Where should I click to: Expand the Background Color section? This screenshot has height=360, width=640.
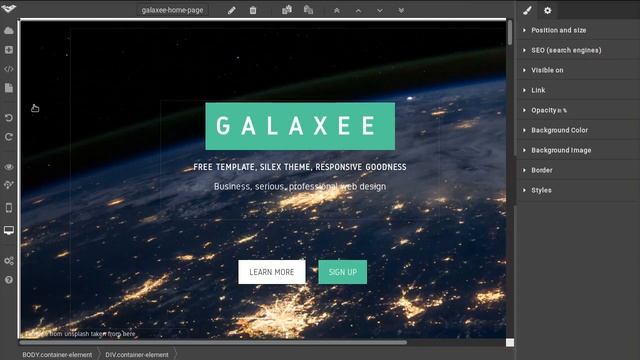[x=578, y=130]
